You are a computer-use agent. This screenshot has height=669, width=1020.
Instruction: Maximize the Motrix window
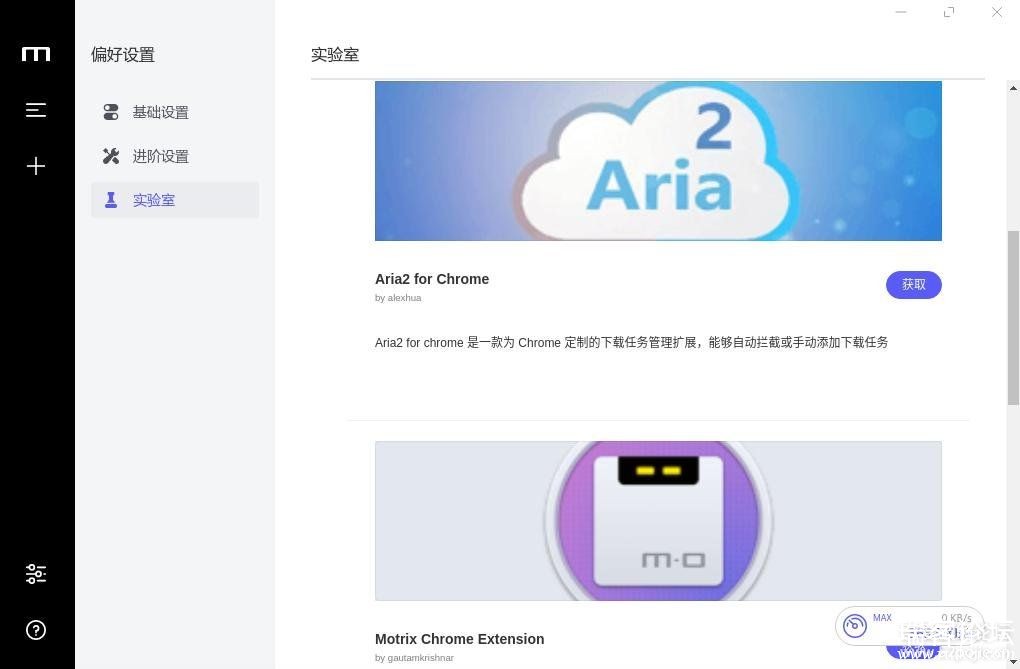point(949,12)
